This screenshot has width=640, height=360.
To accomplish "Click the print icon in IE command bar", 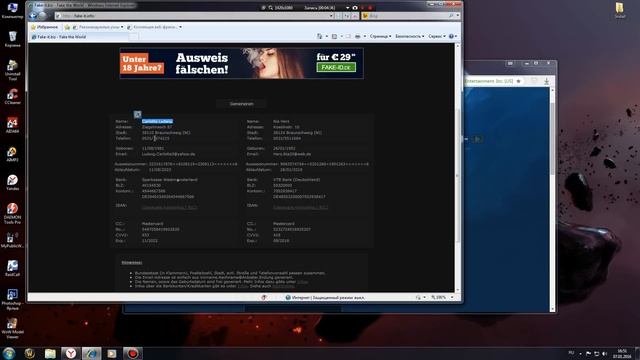I will 358,36.
